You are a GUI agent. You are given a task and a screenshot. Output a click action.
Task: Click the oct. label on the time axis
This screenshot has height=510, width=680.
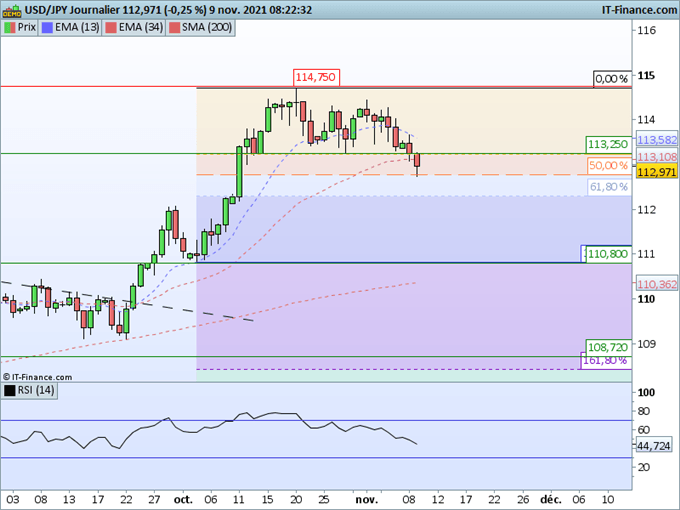(183, 500)
